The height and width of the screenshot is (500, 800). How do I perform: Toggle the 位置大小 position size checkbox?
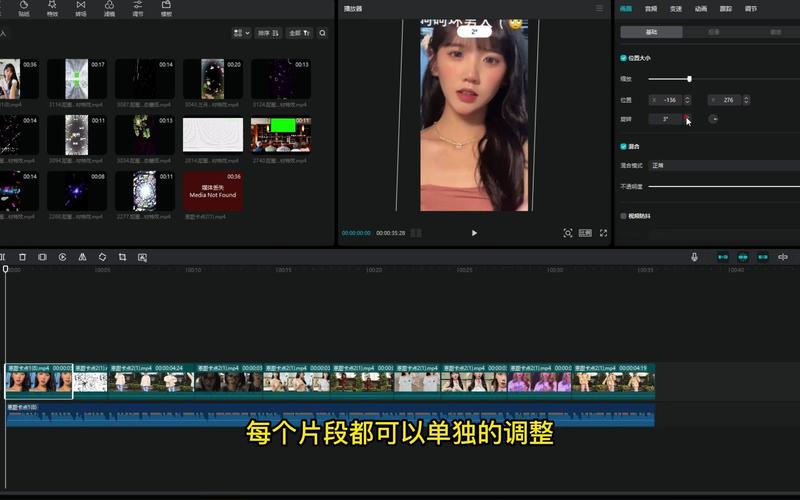tap(623, 58)
